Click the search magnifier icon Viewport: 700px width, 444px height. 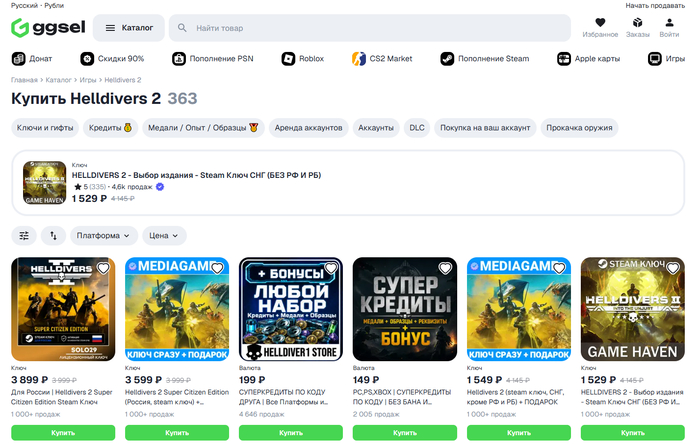pos(182,28)
